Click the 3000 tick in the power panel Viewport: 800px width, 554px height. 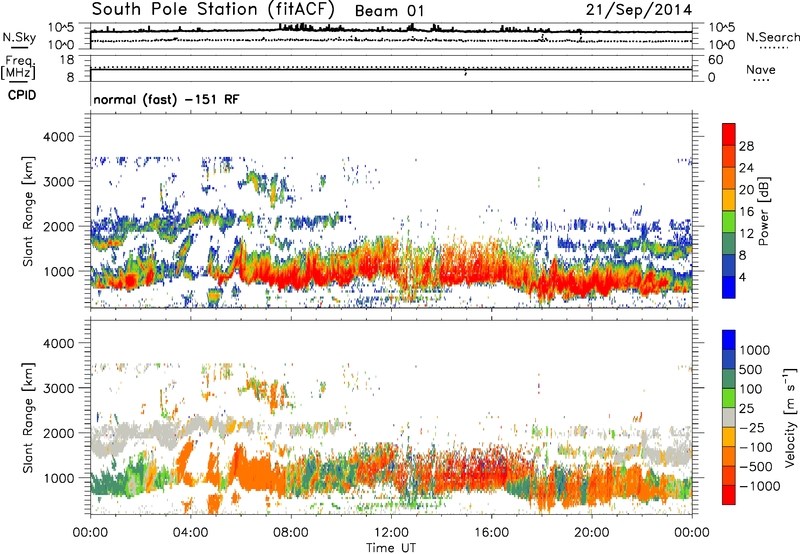click(x=59, y=182)
